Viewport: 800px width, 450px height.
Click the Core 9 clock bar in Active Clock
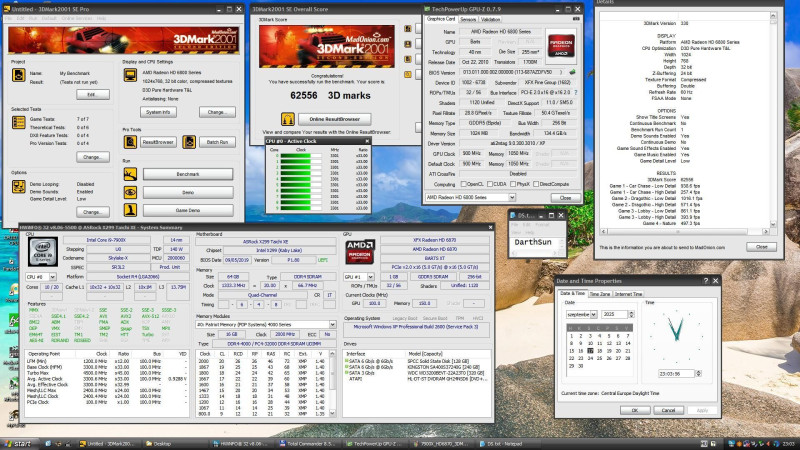pos(301,208)
